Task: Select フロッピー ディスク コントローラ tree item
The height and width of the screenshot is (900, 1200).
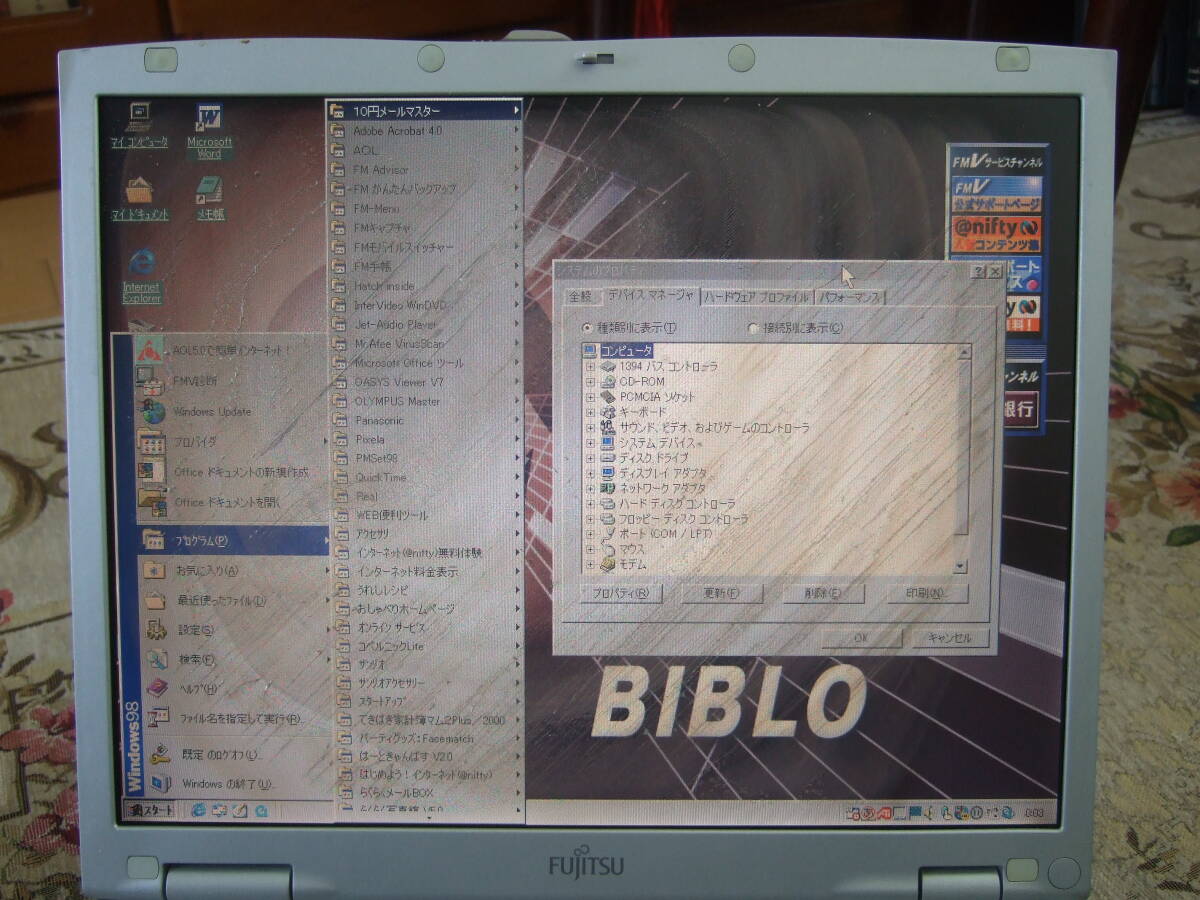Action: 683,520
